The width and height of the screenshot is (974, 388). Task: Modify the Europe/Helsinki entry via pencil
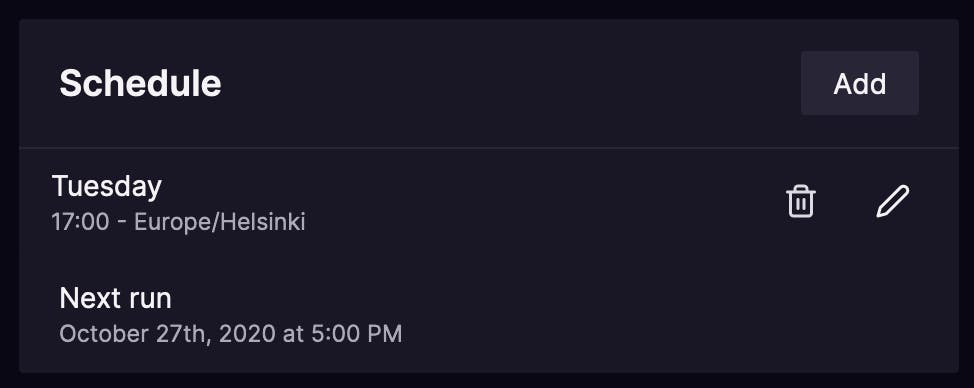[893, 202]
